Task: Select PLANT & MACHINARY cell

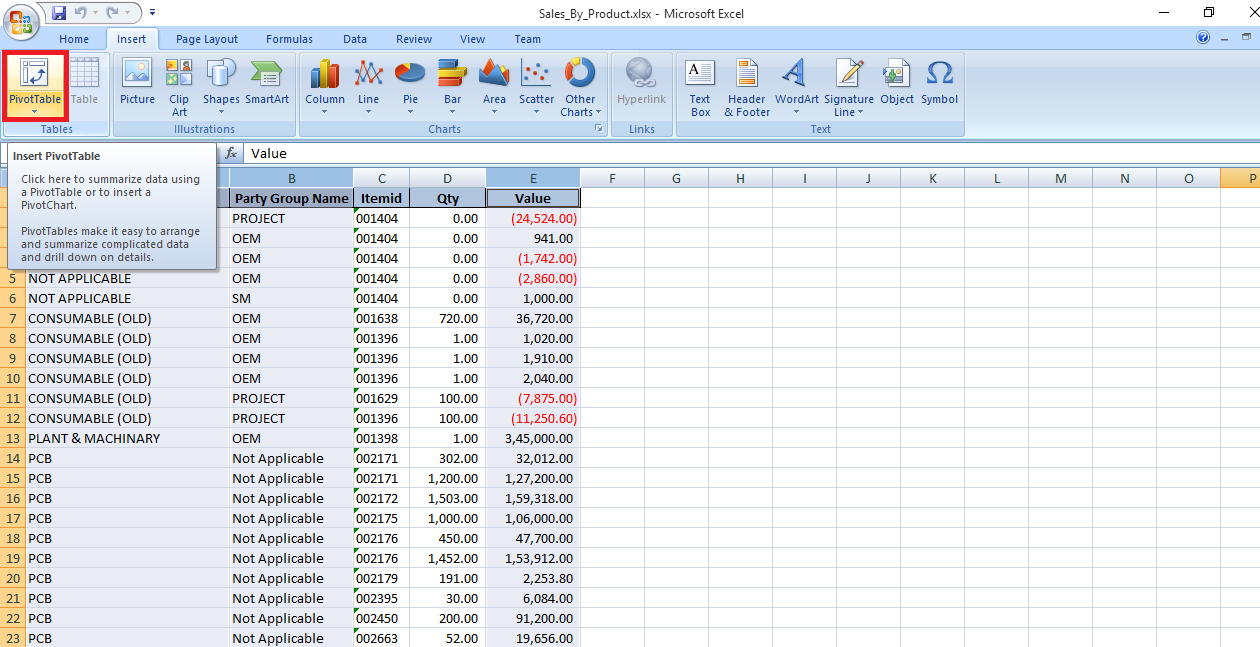Action: (x=127, y=438)
